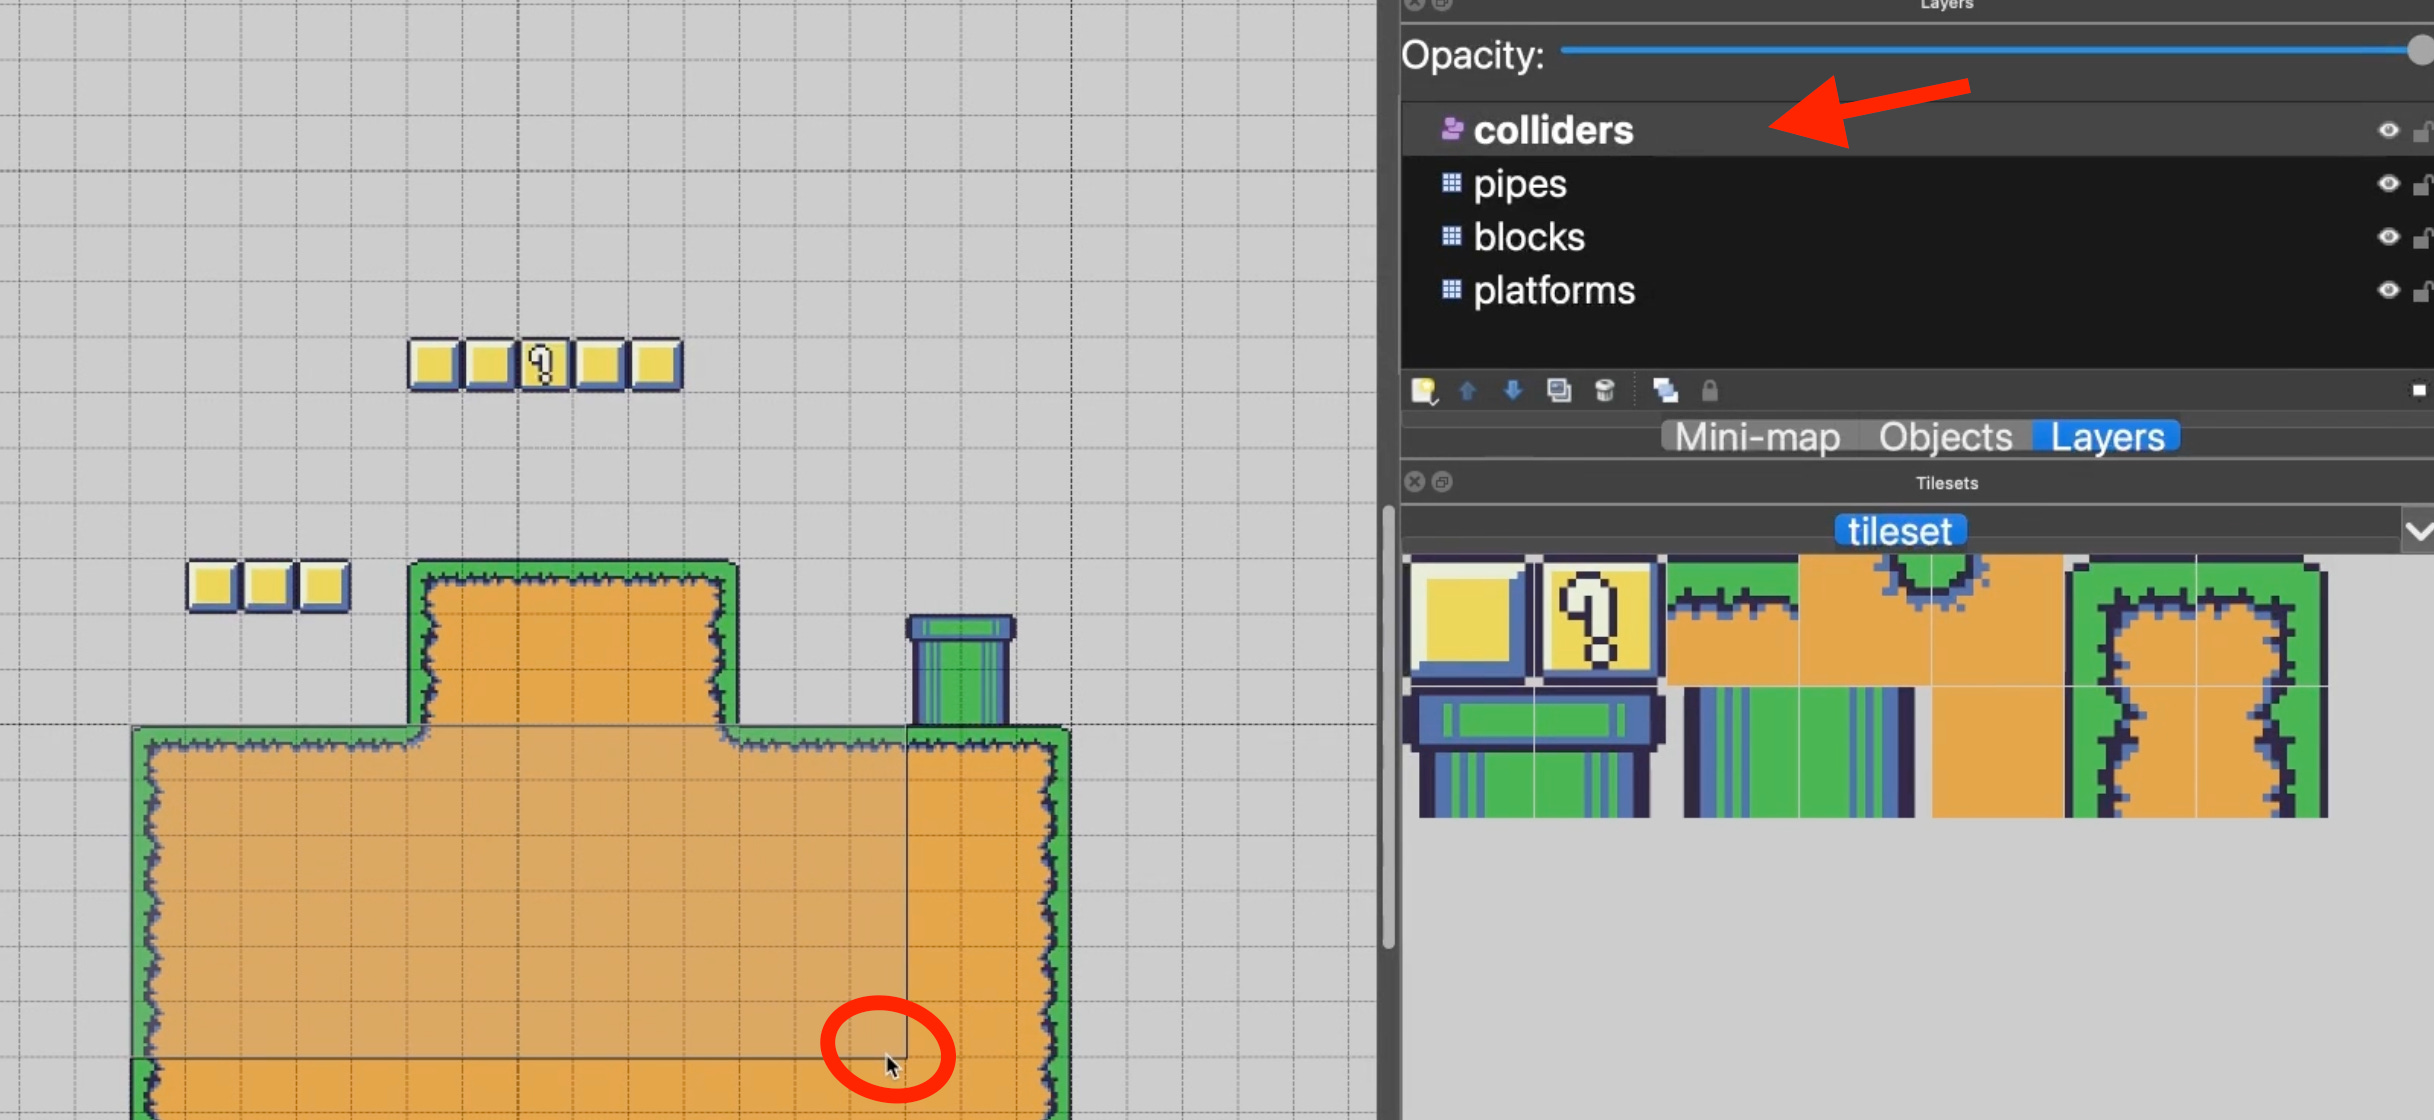Click the New Layer icon
The width and height of the screenshot is (2434, 1120).
click(1422, 390)
